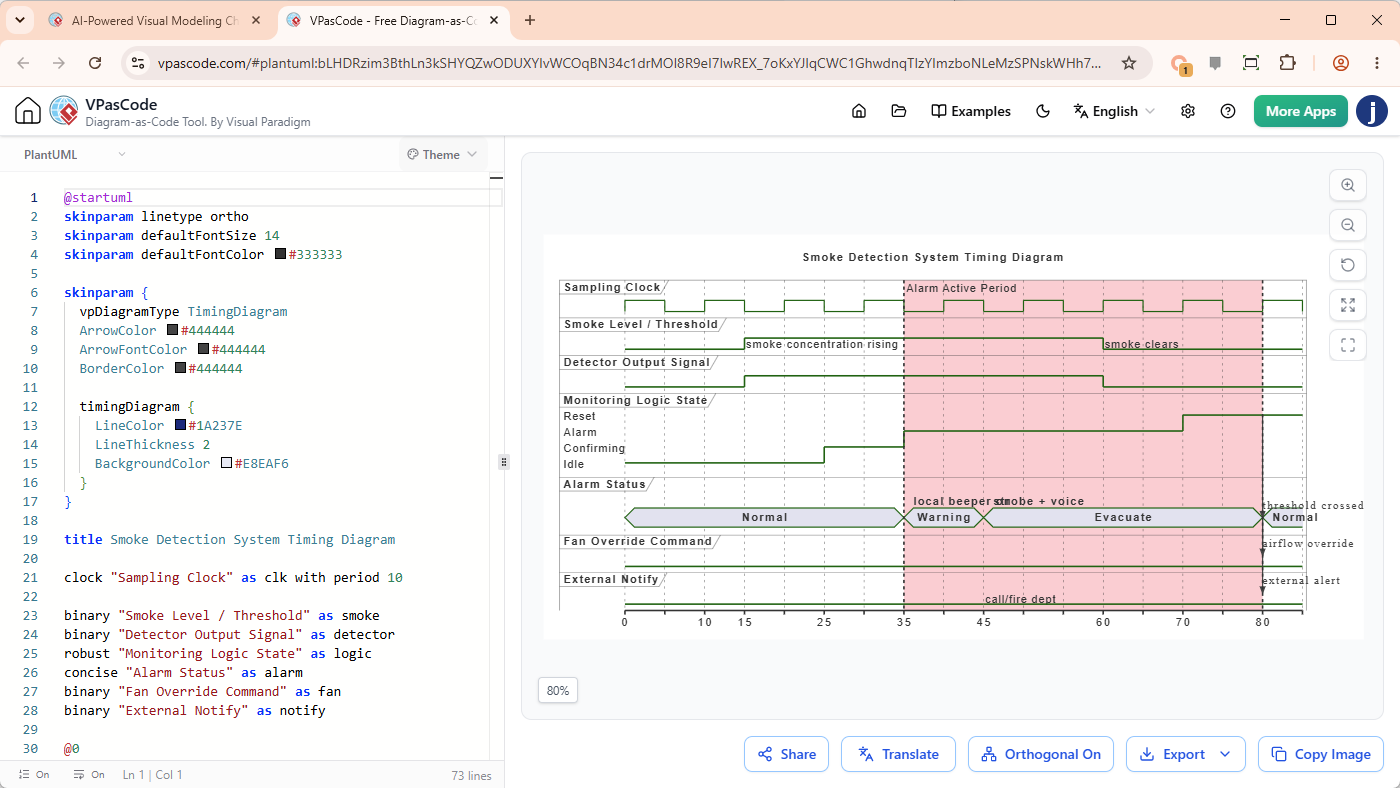Click the VPasCode logo
The image size is (1400, 788).
coord(63,111)
